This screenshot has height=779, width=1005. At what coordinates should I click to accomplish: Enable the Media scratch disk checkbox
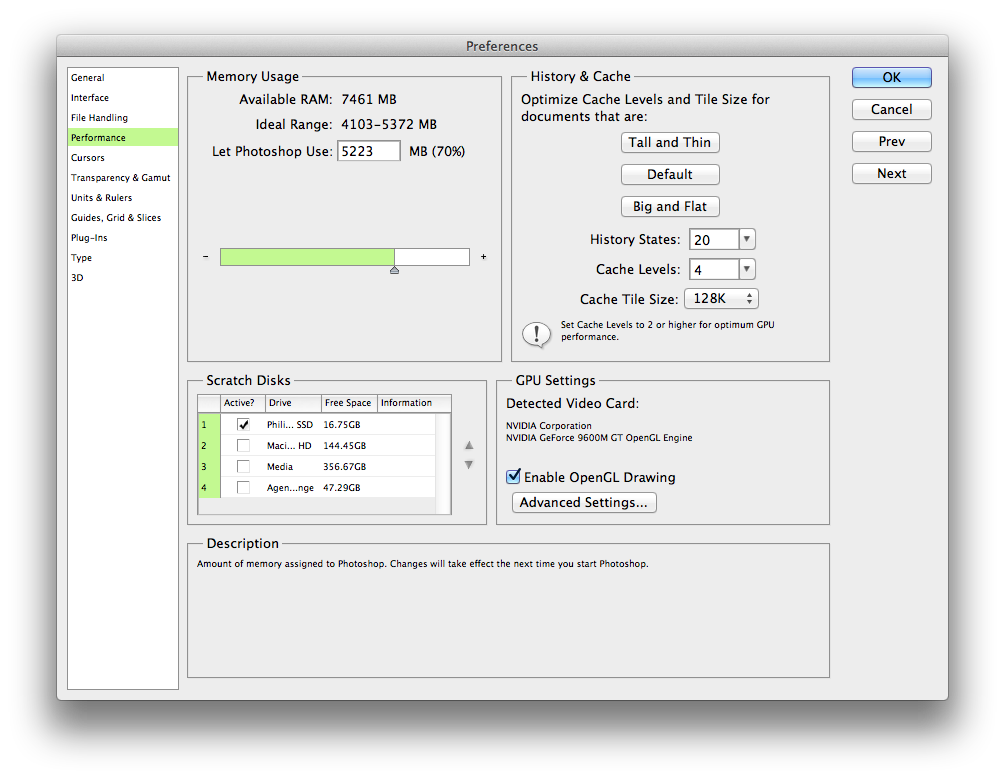(x=244, y=467)
